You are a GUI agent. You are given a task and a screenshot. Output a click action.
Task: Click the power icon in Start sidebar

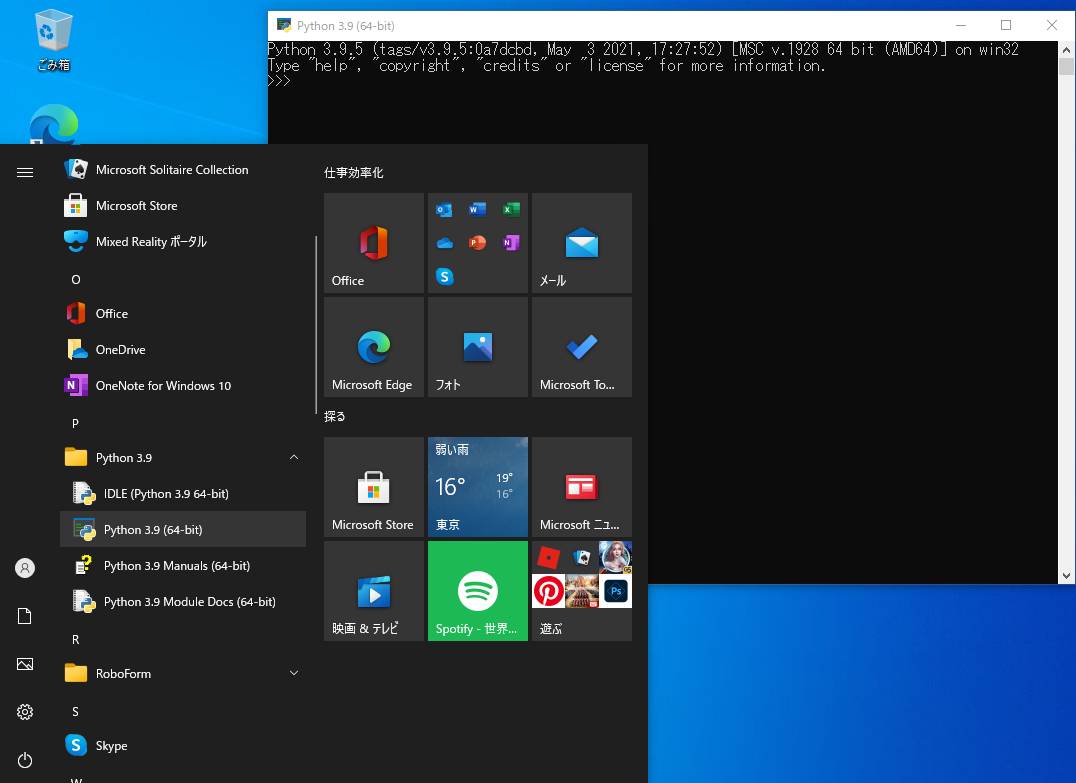point(25,760)
